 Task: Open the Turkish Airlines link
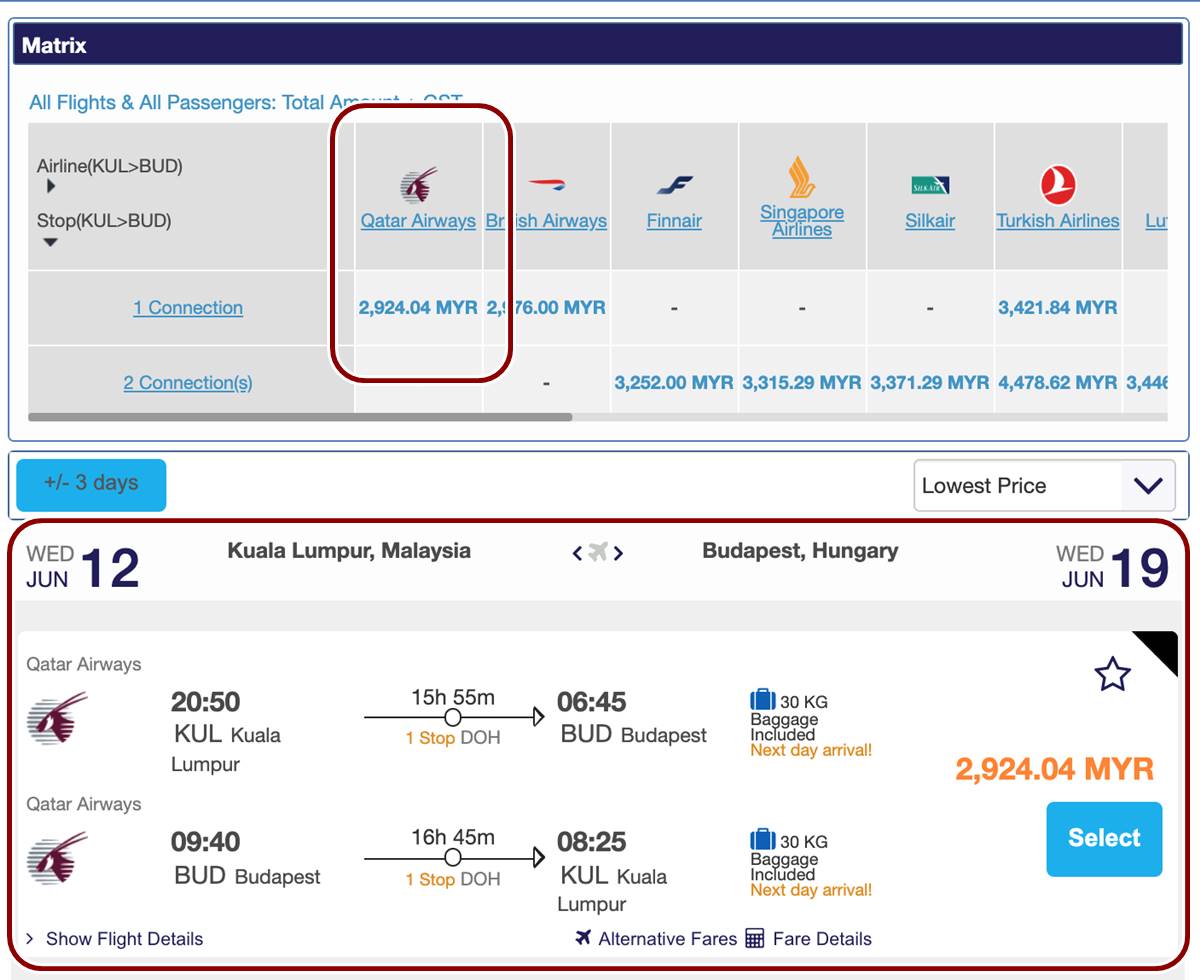pyautogui.click(x=1058, y=221)
